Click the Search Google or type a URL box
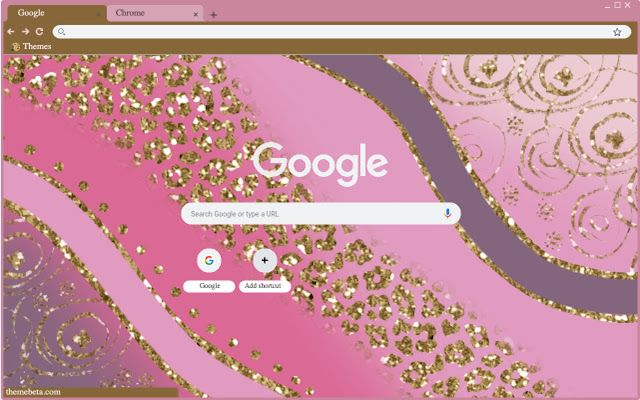This screenshot has height=400, width=640. [x=321, y=214]
